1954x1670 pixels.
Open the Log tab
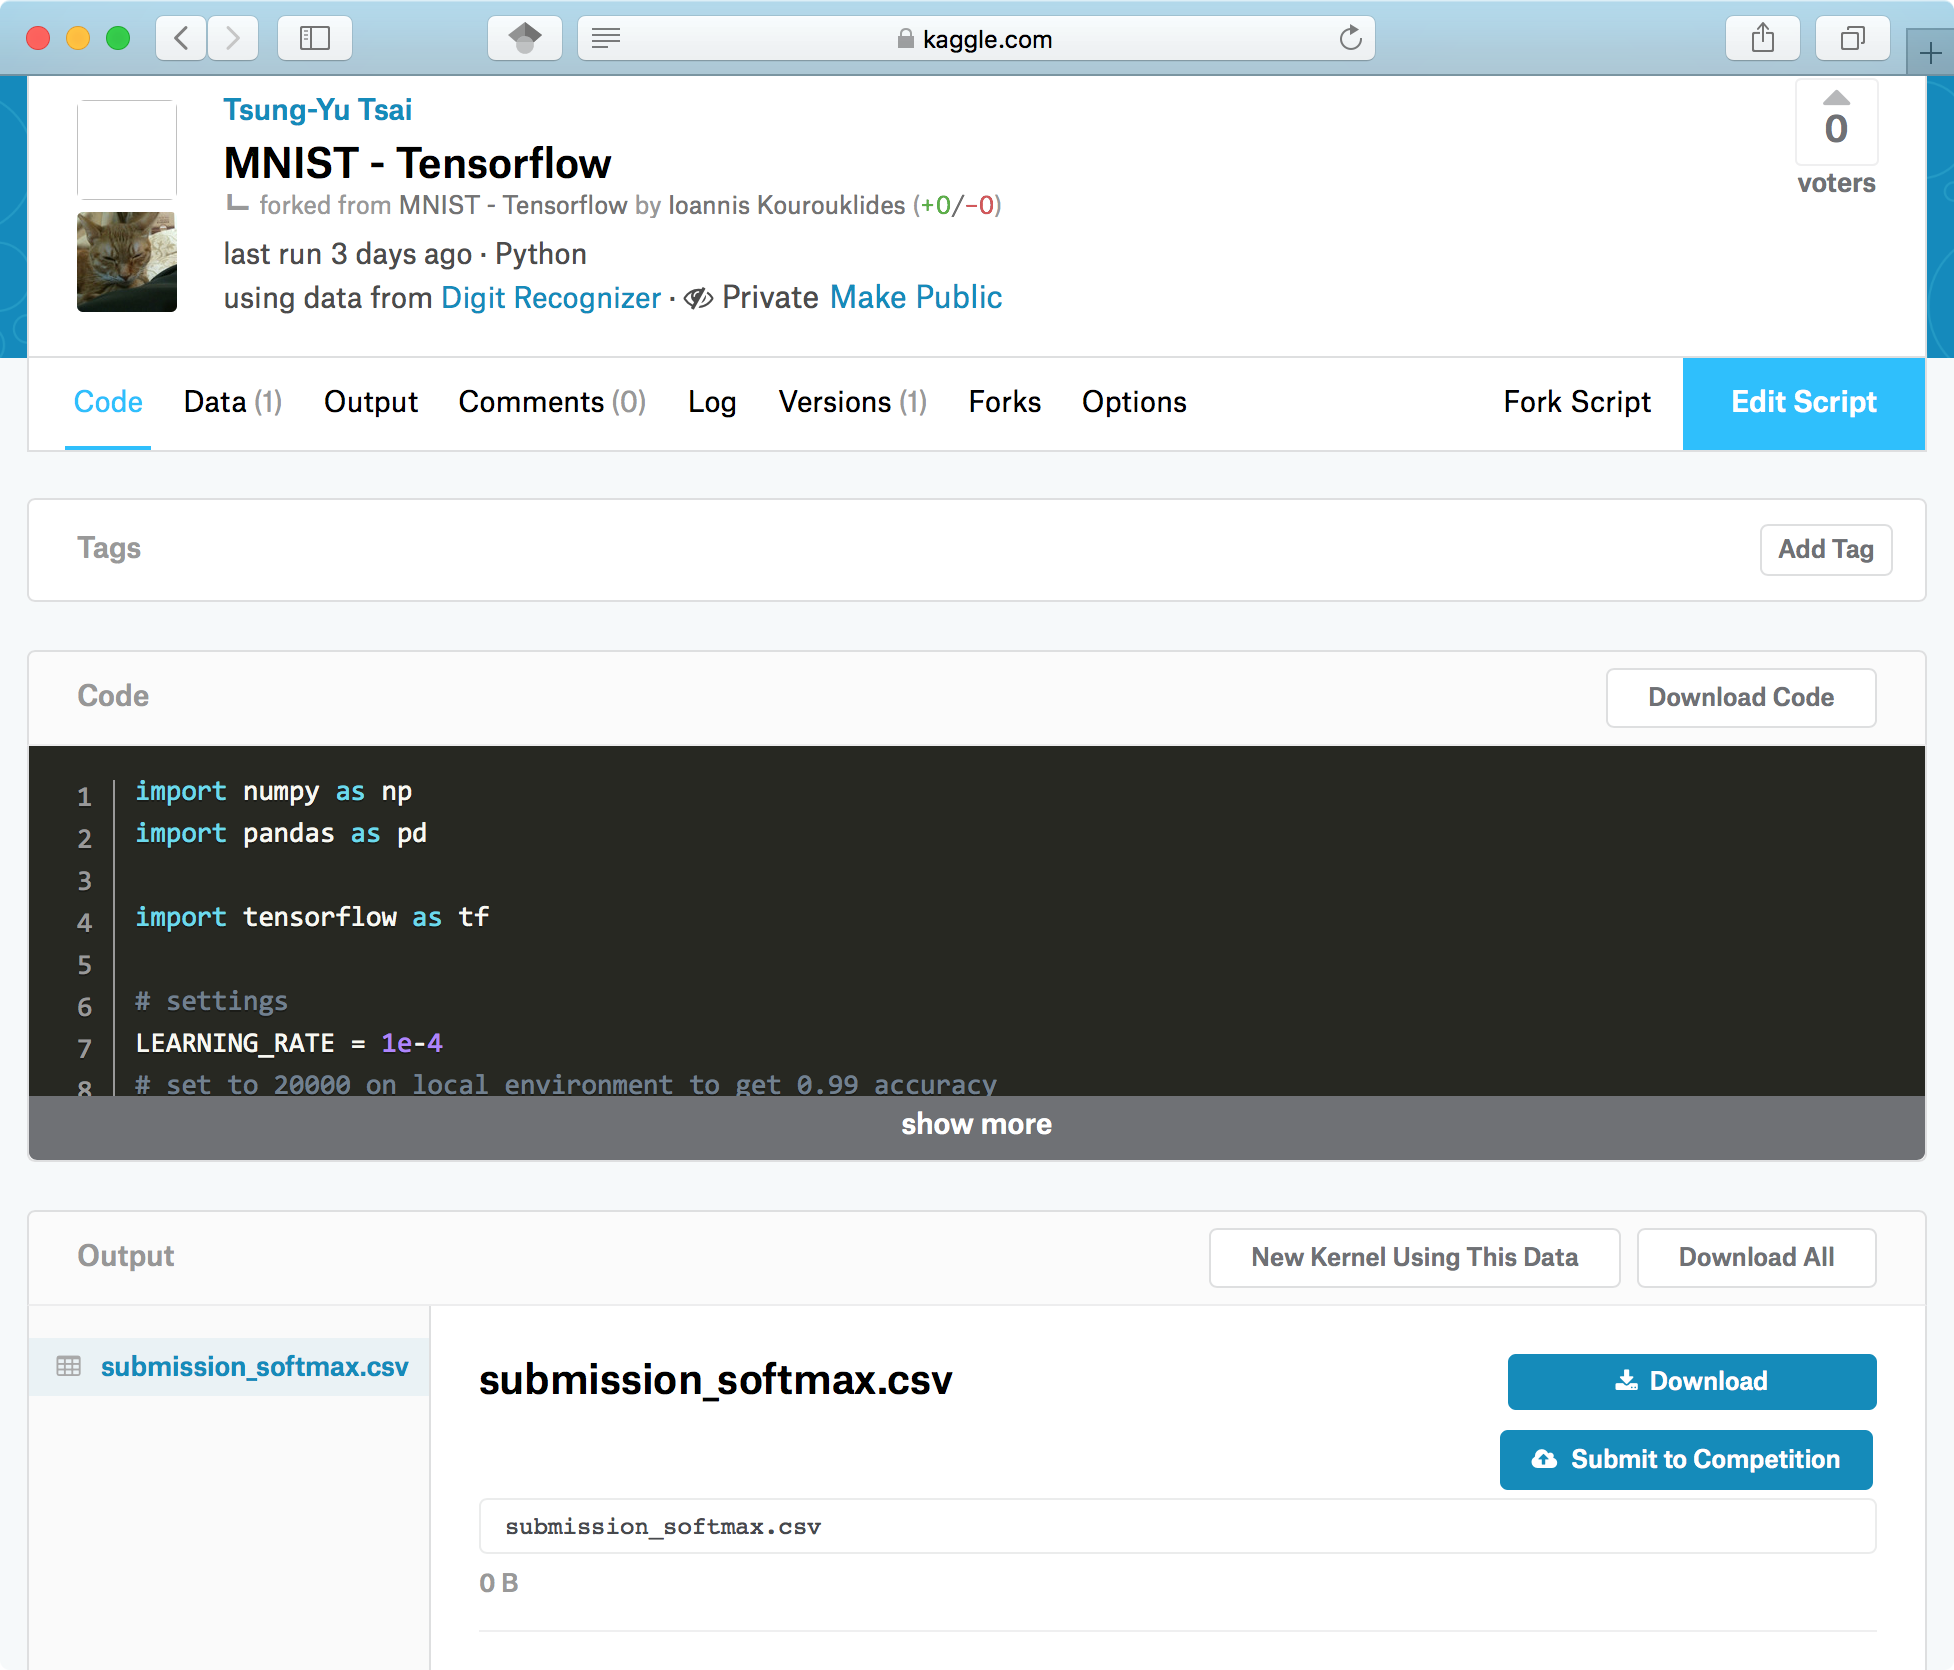[711, 402]
